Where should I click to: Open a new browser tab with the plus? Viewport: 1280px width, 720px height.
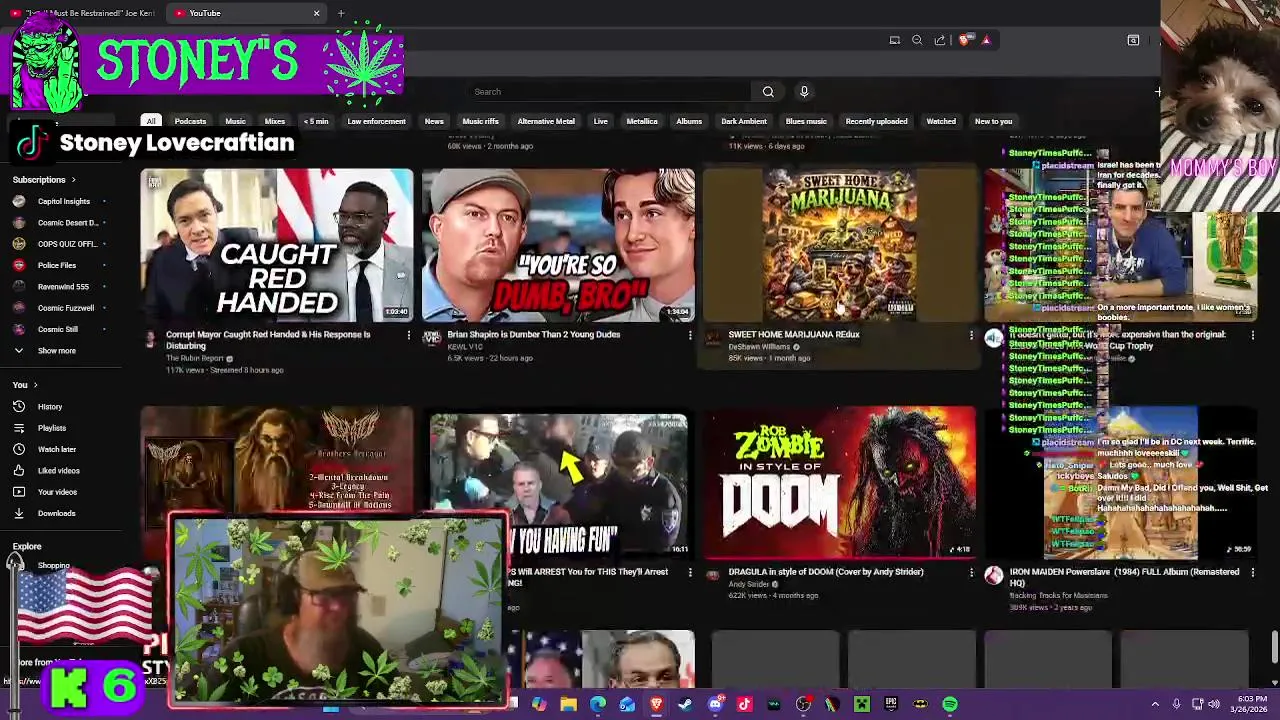(341, 13)
